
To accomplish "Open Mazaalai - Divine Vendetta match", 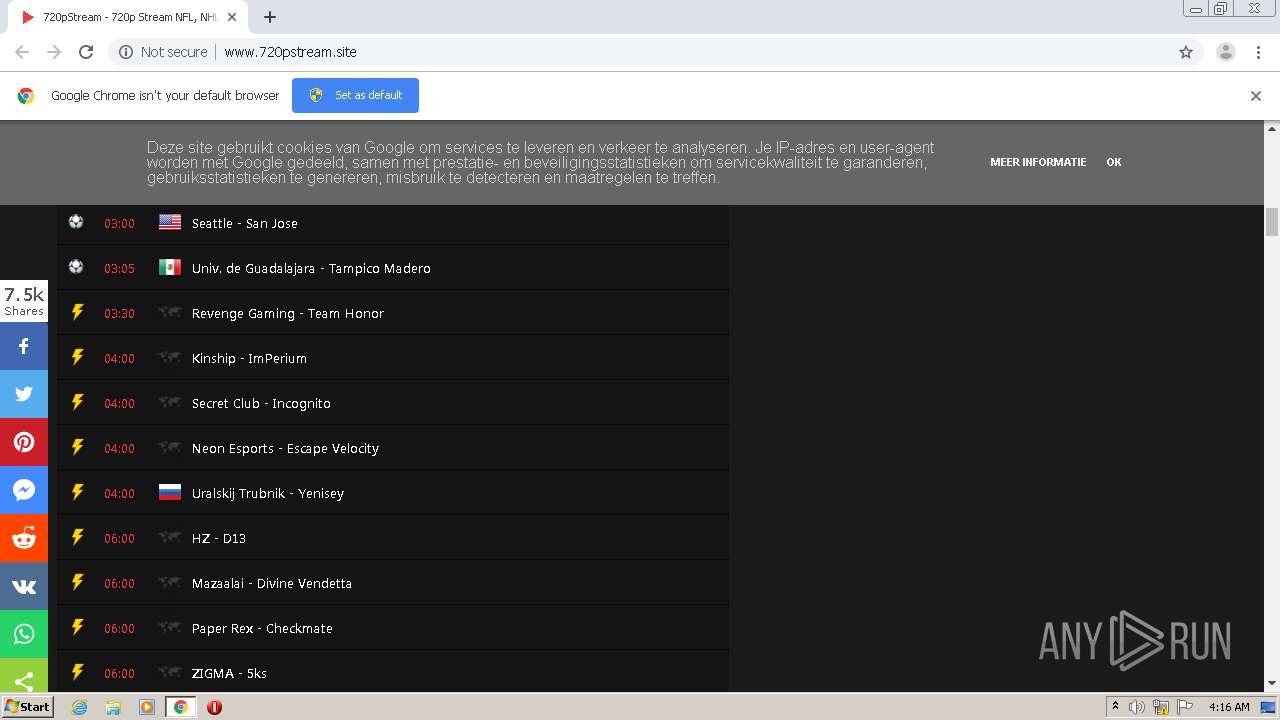I will coord(272,583).
